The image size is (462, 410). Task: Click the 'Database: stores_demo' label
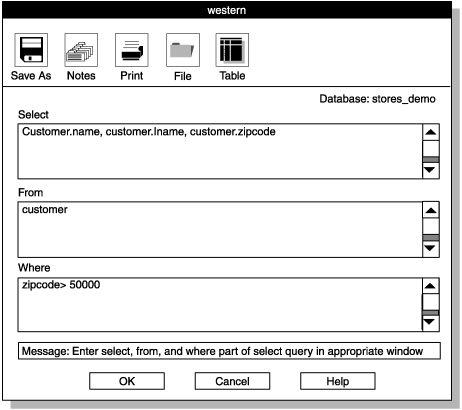tap(377, 99)
